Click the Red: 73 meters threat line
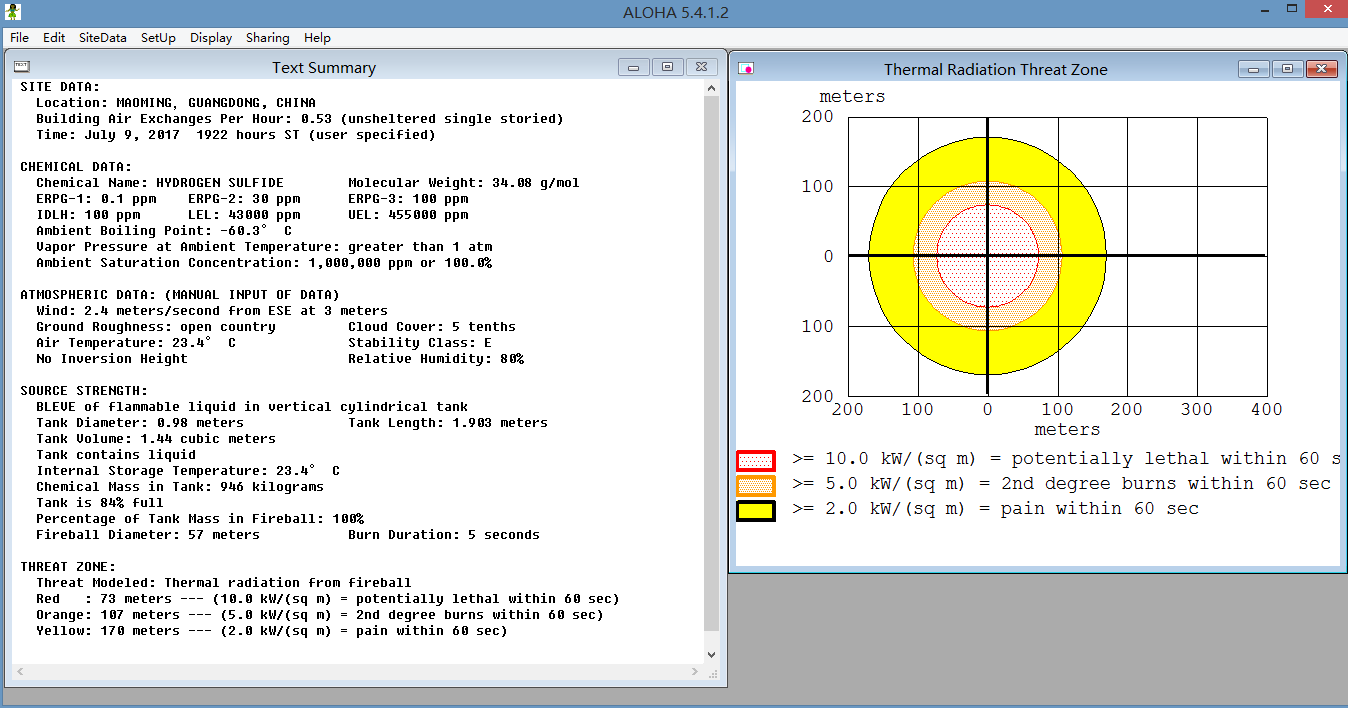Screen dimensions: 1348x708 click(x=328, y=599)
